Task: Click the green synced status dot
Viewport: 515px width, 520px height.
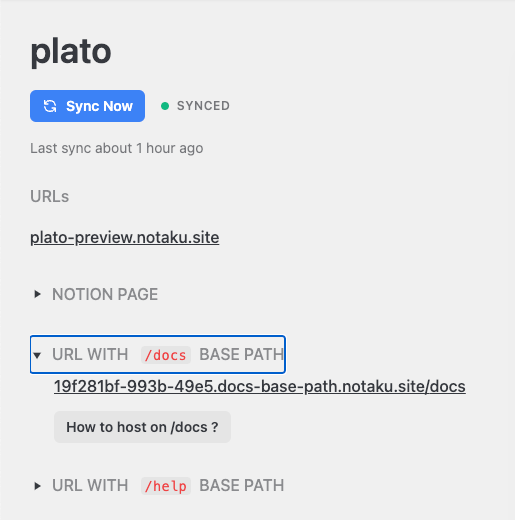Action: [165, 106]
